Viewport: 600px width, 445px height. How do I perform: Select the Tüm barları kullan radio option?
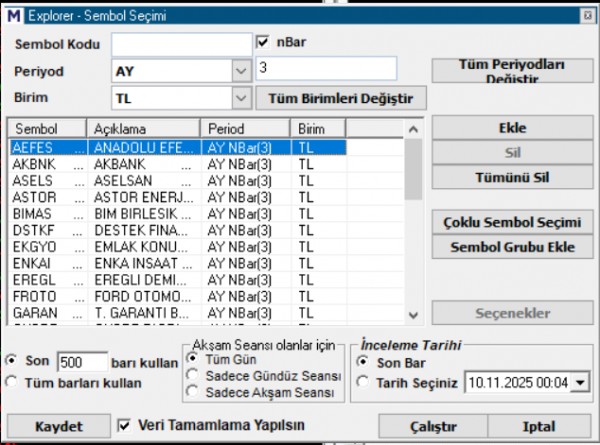click(x=12, y=381)
